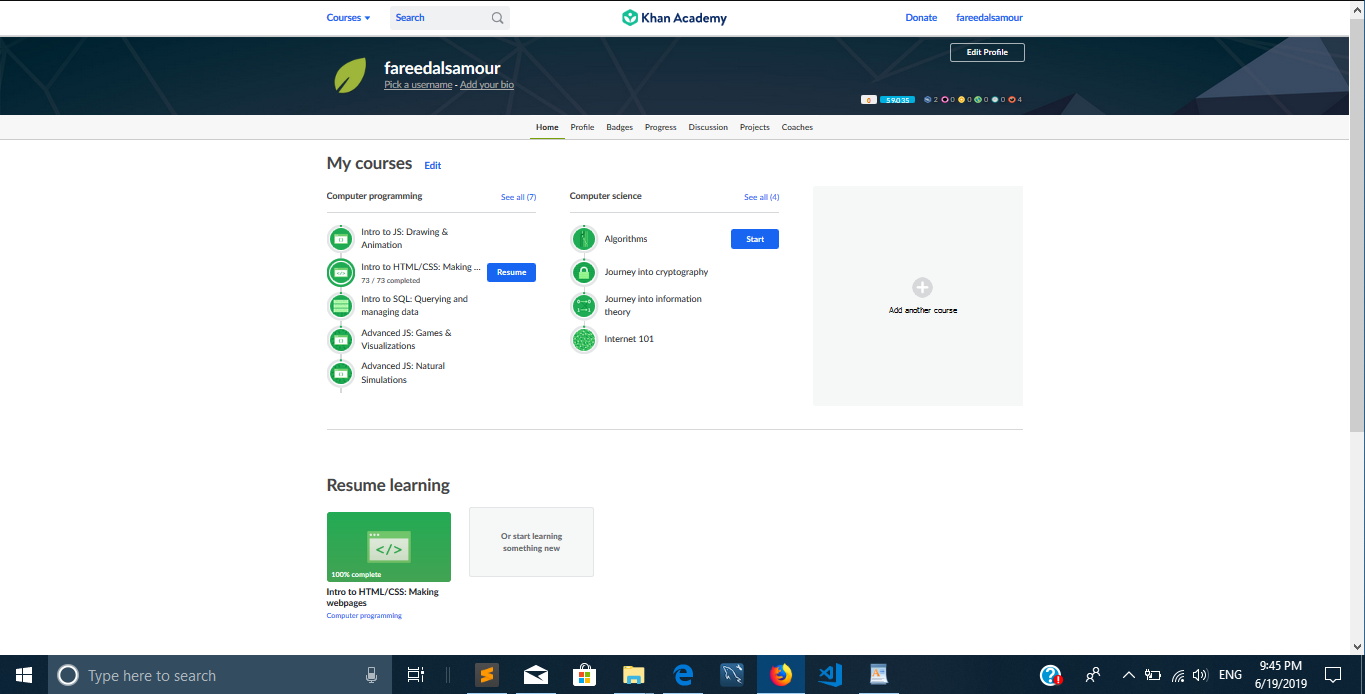
Task: Click the Add another course plus icon
Action: 922,287
